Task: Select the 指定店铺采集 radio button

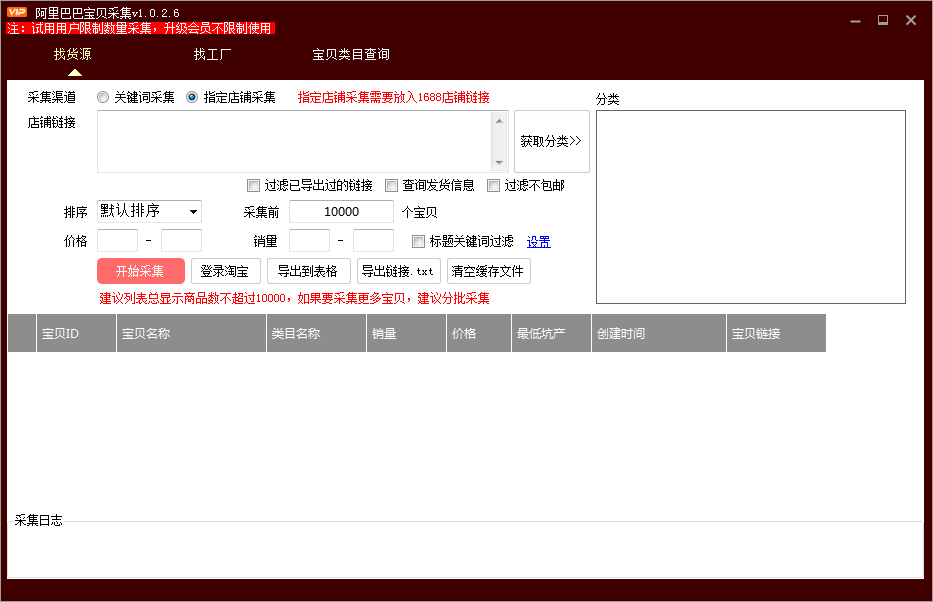Action: (192, 97)
